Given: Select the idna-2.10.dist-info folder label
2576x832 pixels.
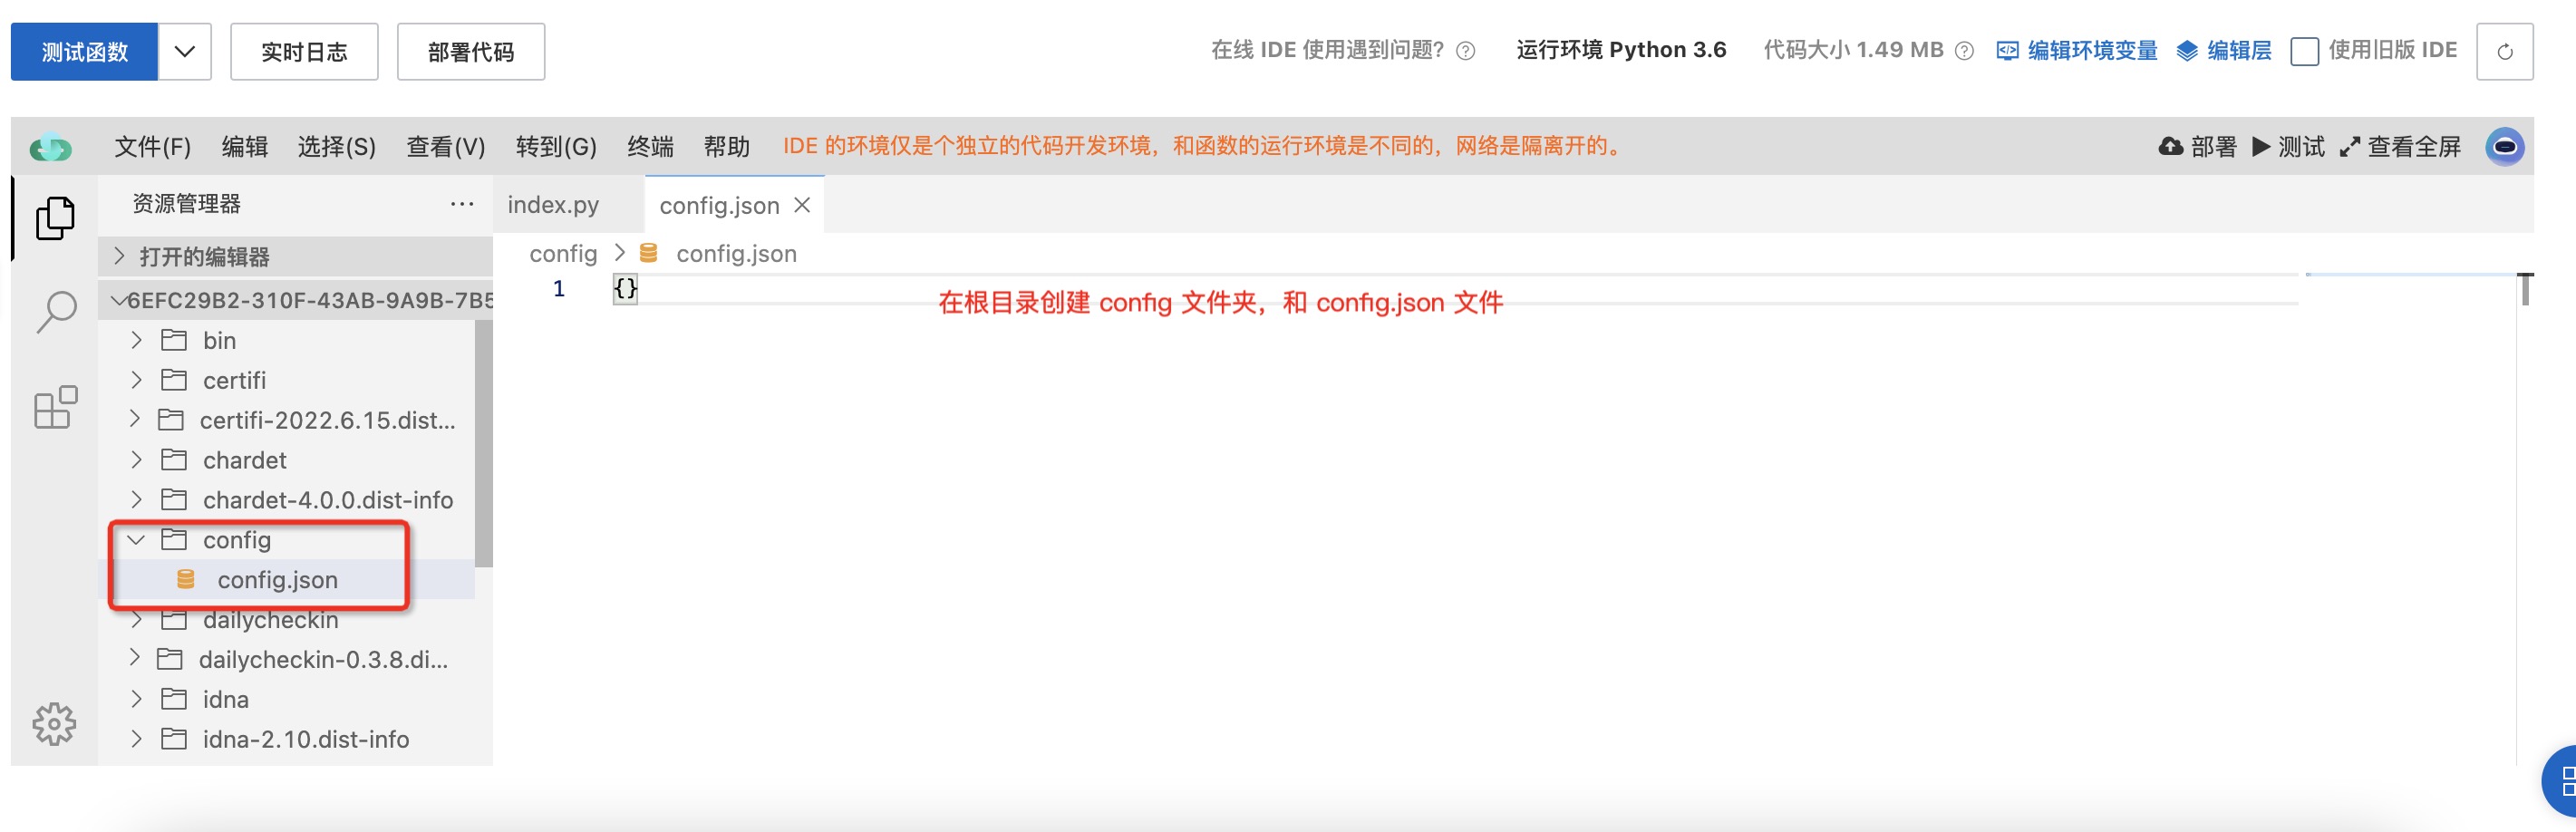Looking at the screenshot, I should [x=306, y=739].
